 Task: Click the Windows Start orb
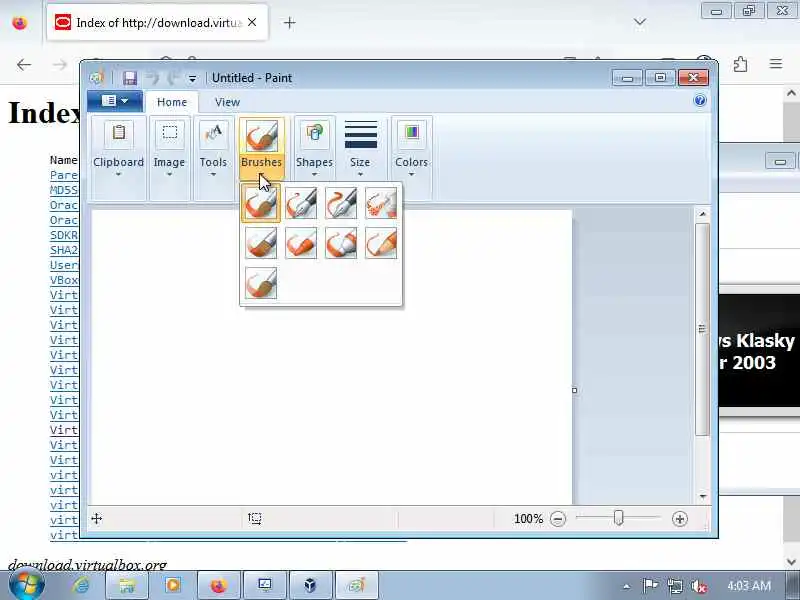coord(27,585)
